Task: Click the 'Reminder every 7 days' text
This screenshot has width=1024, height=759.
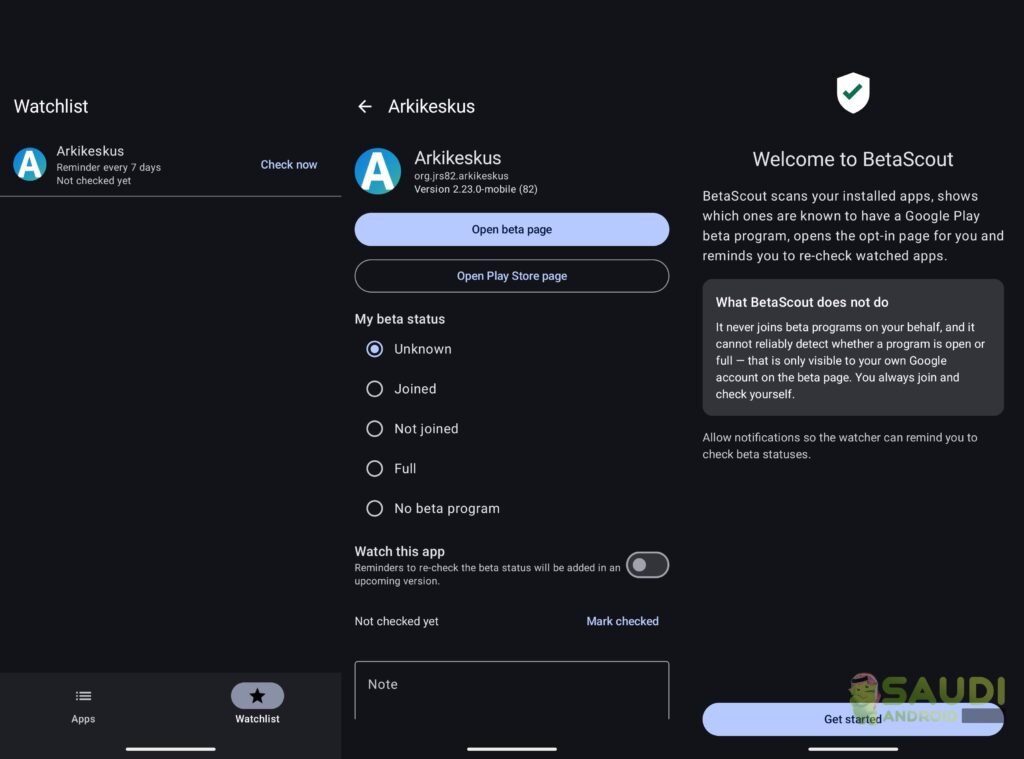Action: click(x=108, y=167)
